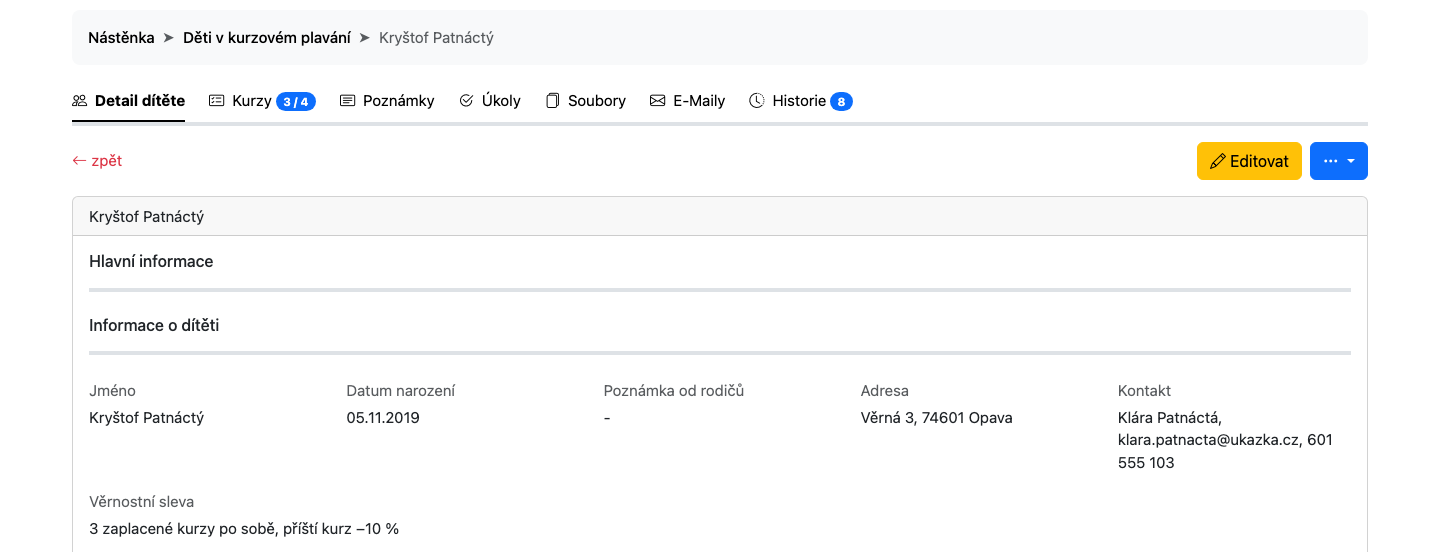The width and height of the screenshot is (1440, 552).
Task: Switch to the Kurzy tab
Action: click(x=262, y=101)
